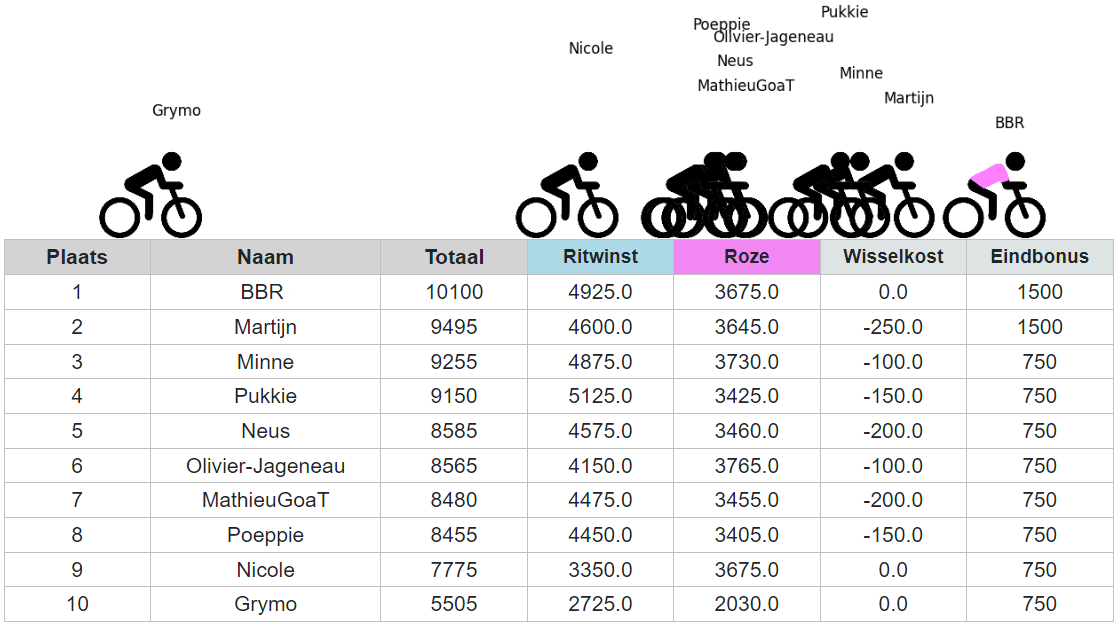Sort by the Plaats column header
Screen dimensions: 1118x625
77,257
